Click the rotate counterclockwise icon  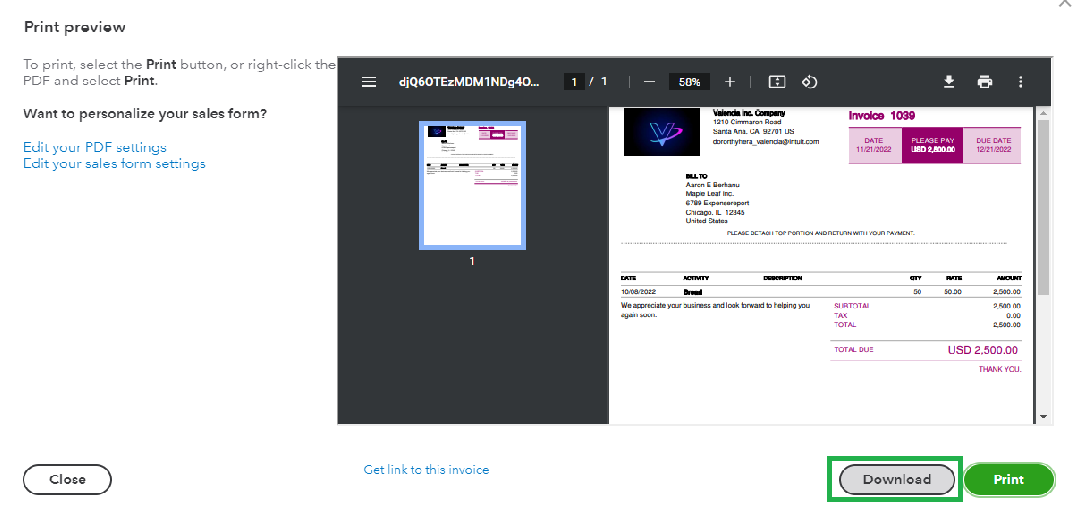[x=810, y=82]
